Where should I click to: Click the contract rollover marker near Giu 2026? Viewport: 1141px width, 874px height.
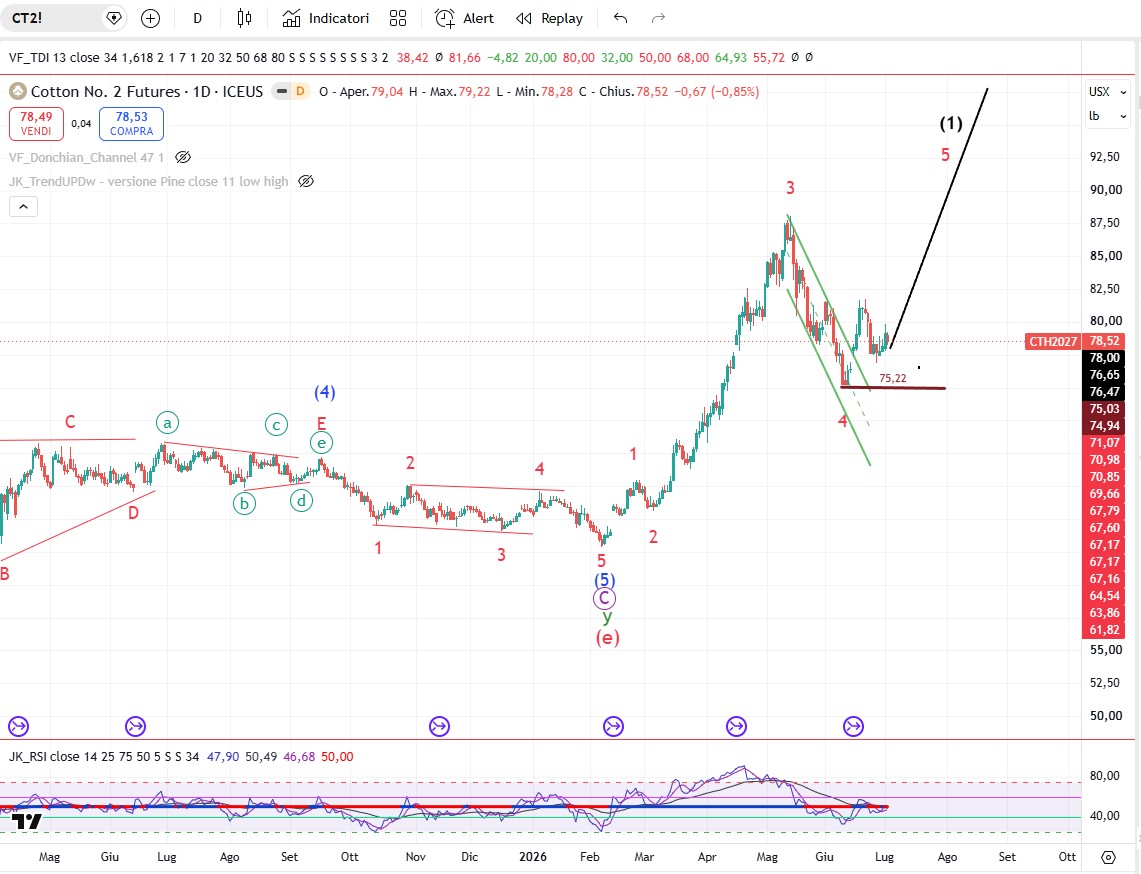point(854,726)
